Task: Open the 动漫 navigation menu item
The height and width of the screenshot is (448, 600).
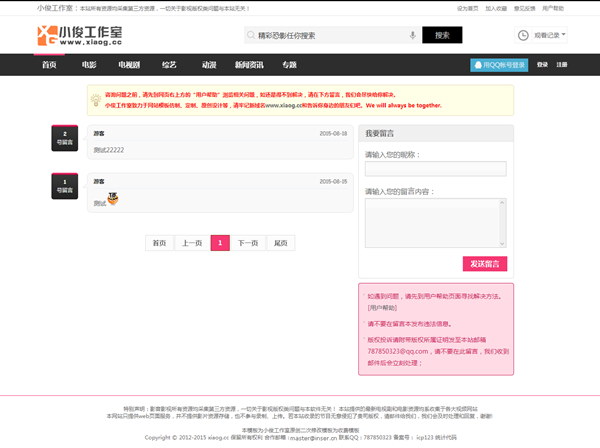Action: point(209,65)
